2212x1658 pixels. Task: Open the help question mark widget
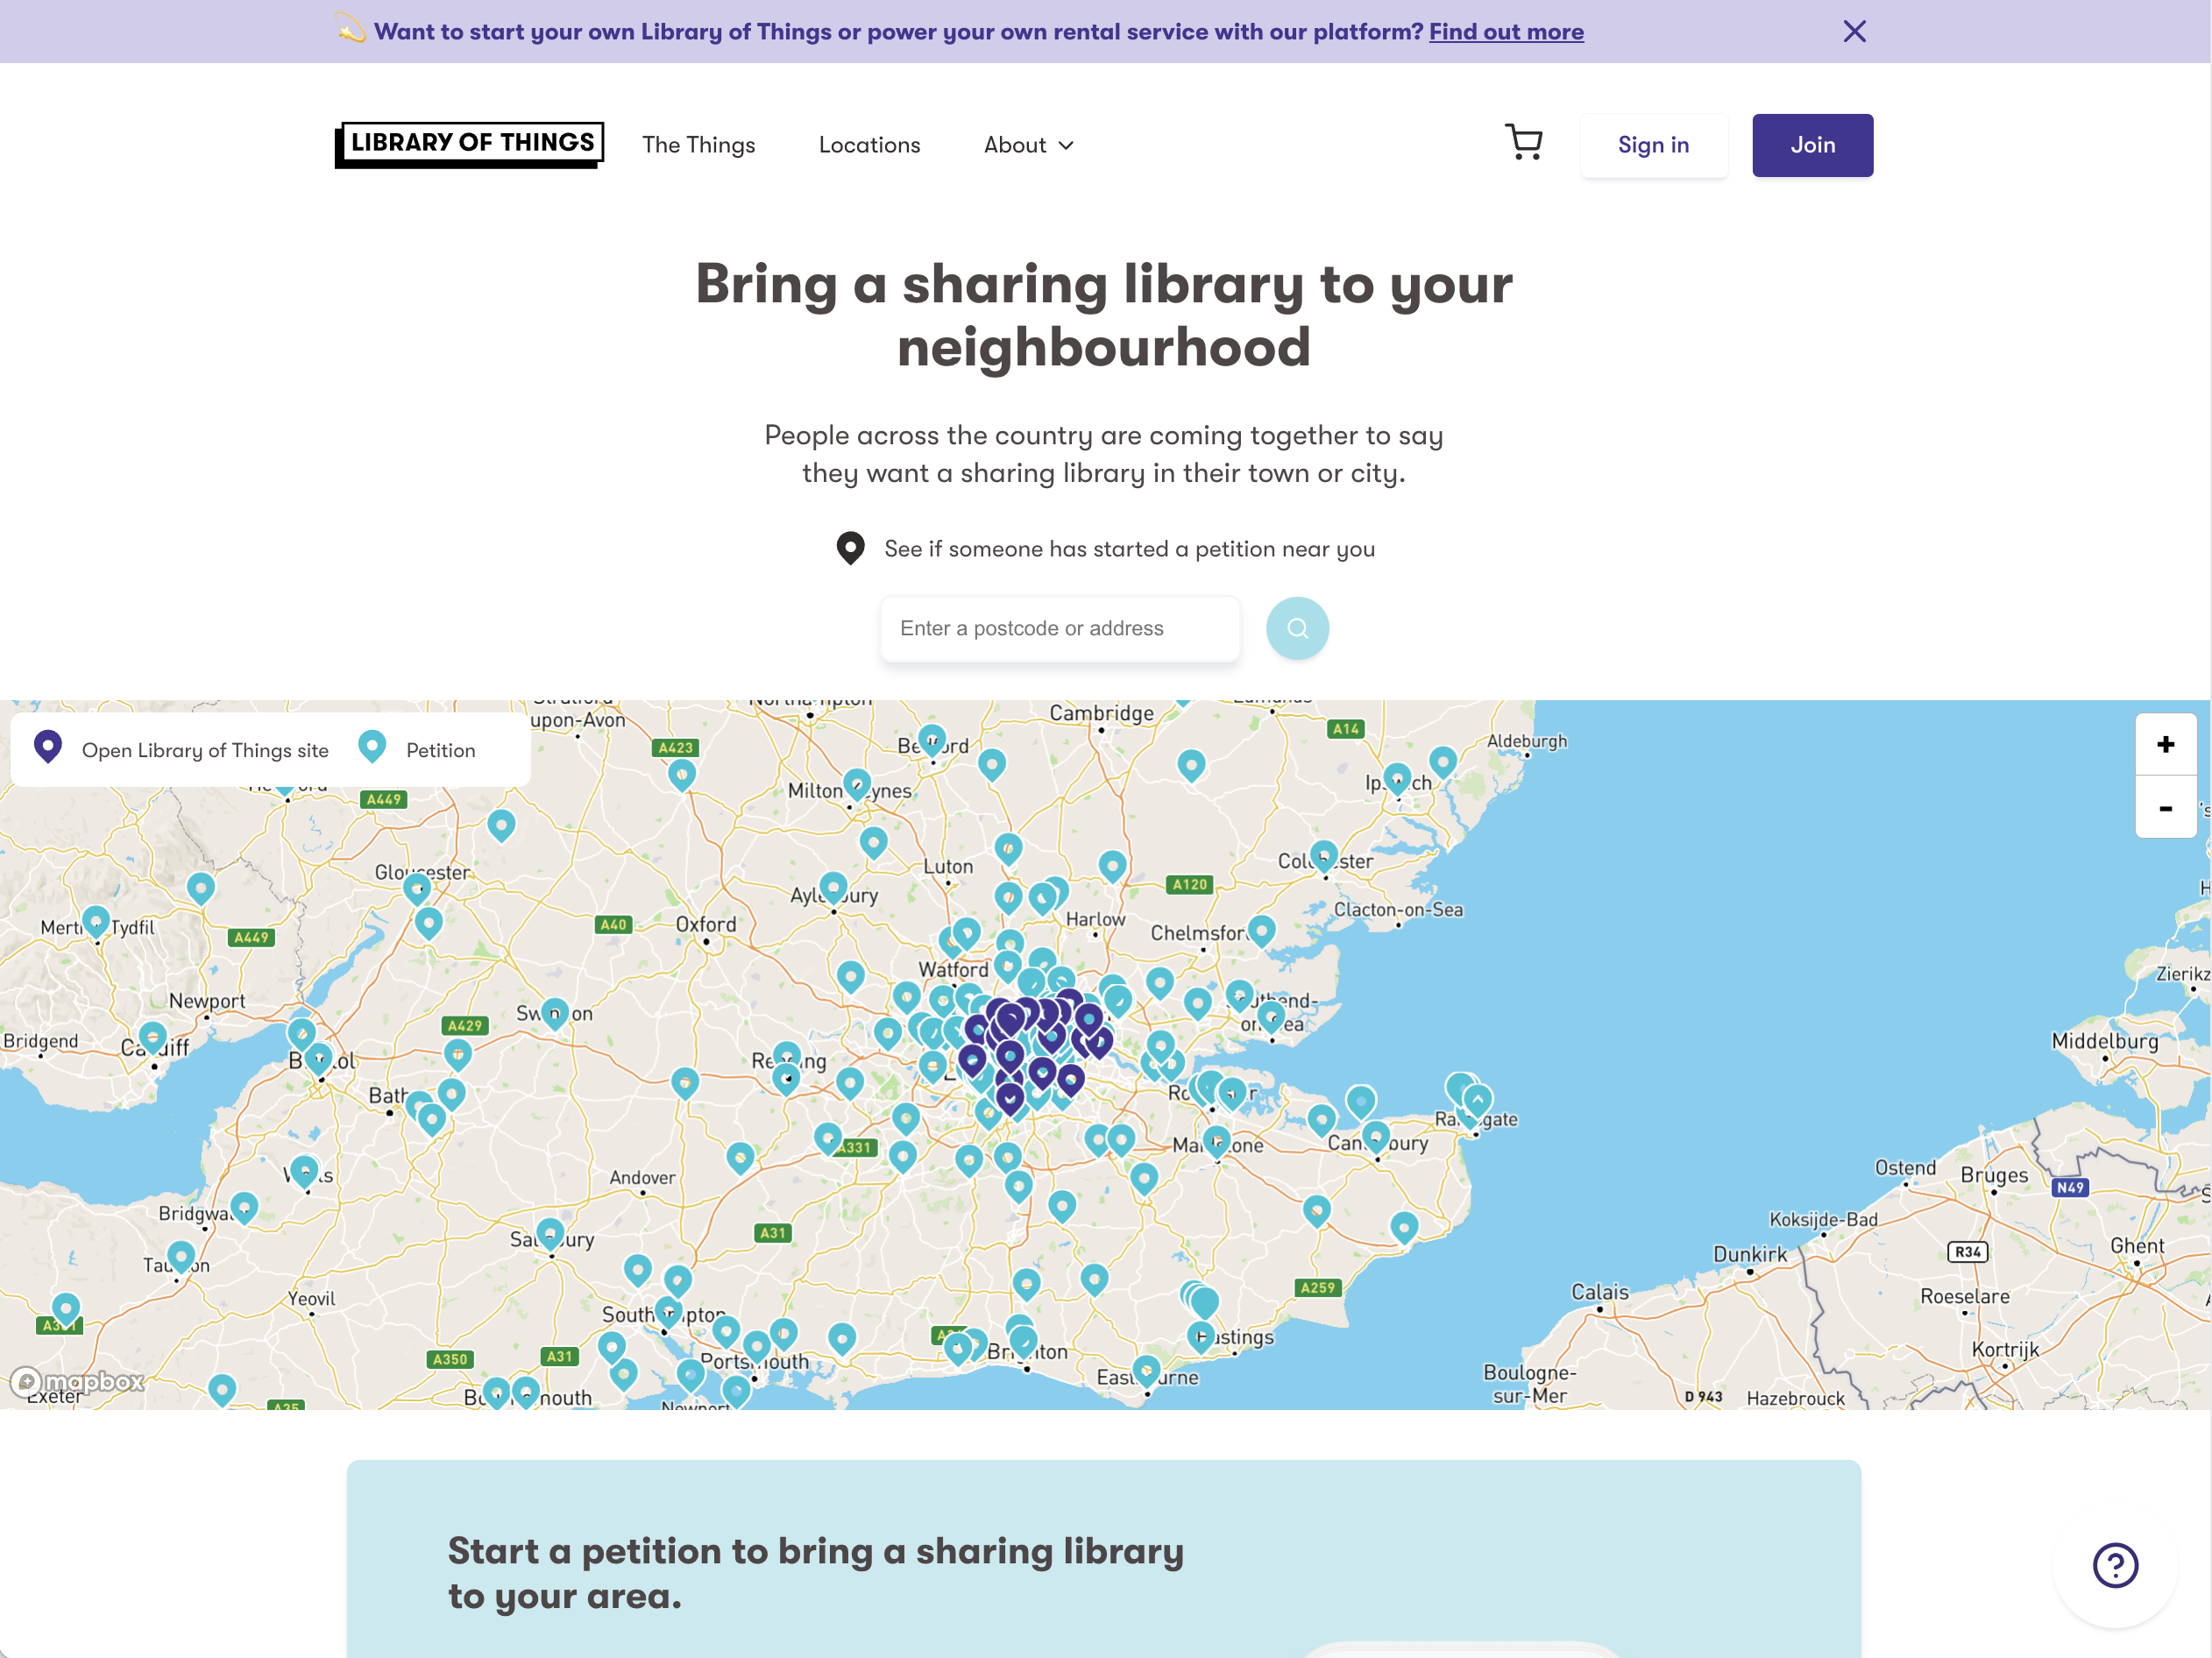[2115, 1565]
